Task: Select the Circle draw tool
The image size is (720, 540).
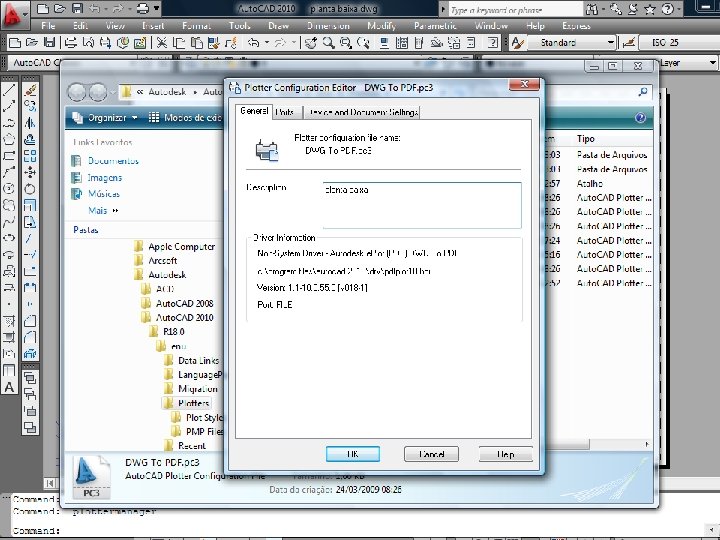Action: (9, 189)
